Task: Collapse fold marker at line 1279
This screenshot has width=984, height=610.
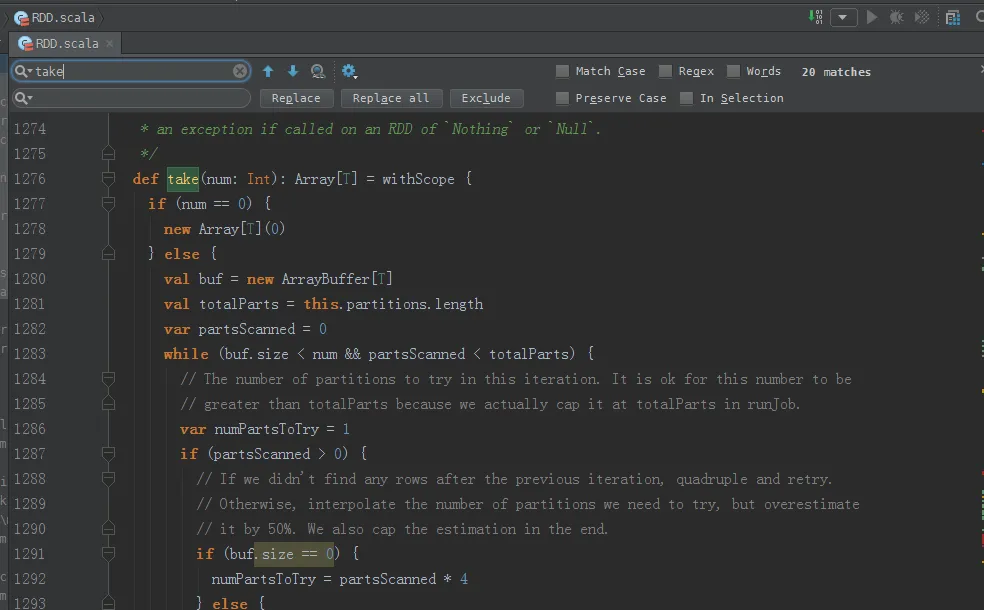Action: 109,254
